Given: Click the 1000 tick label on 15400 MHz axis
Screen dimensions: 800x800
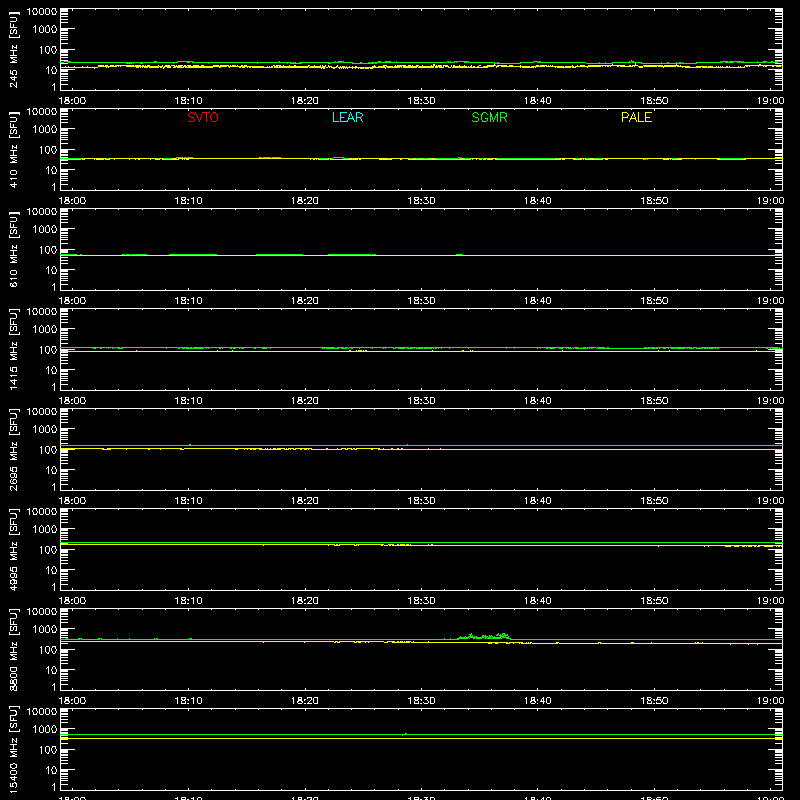Looking at the screenshot, I should click(x=45, y=730).
